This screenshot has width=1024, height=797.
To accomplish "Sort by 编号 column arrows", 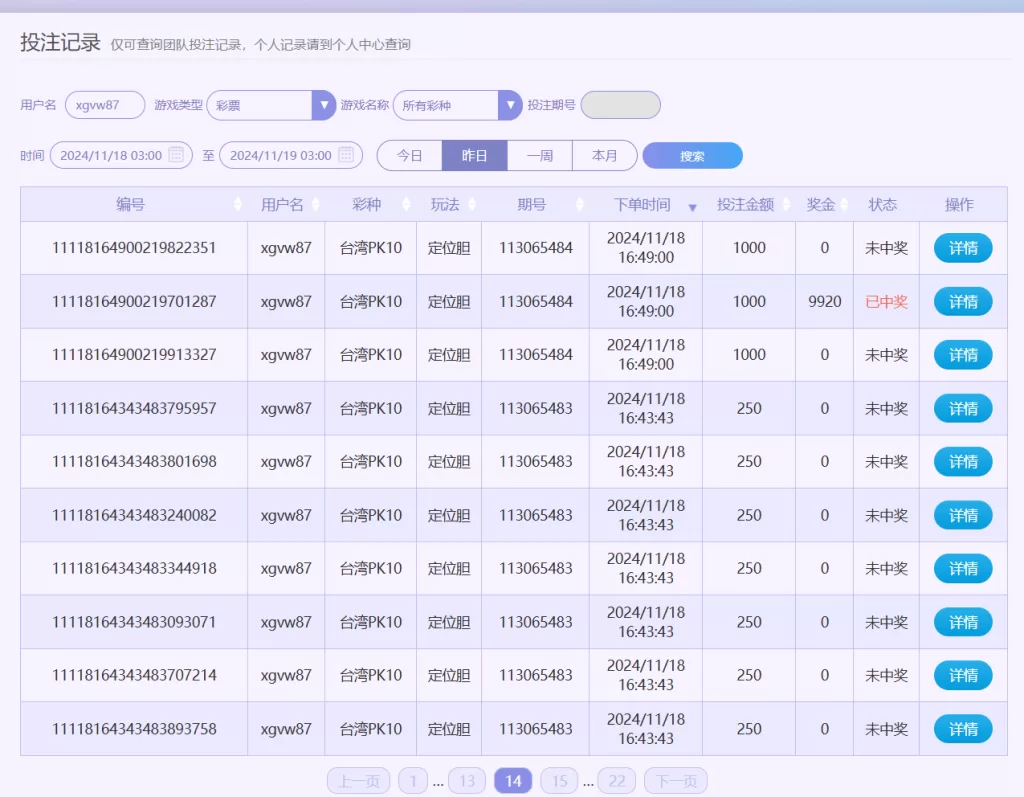I will [237, 204].
